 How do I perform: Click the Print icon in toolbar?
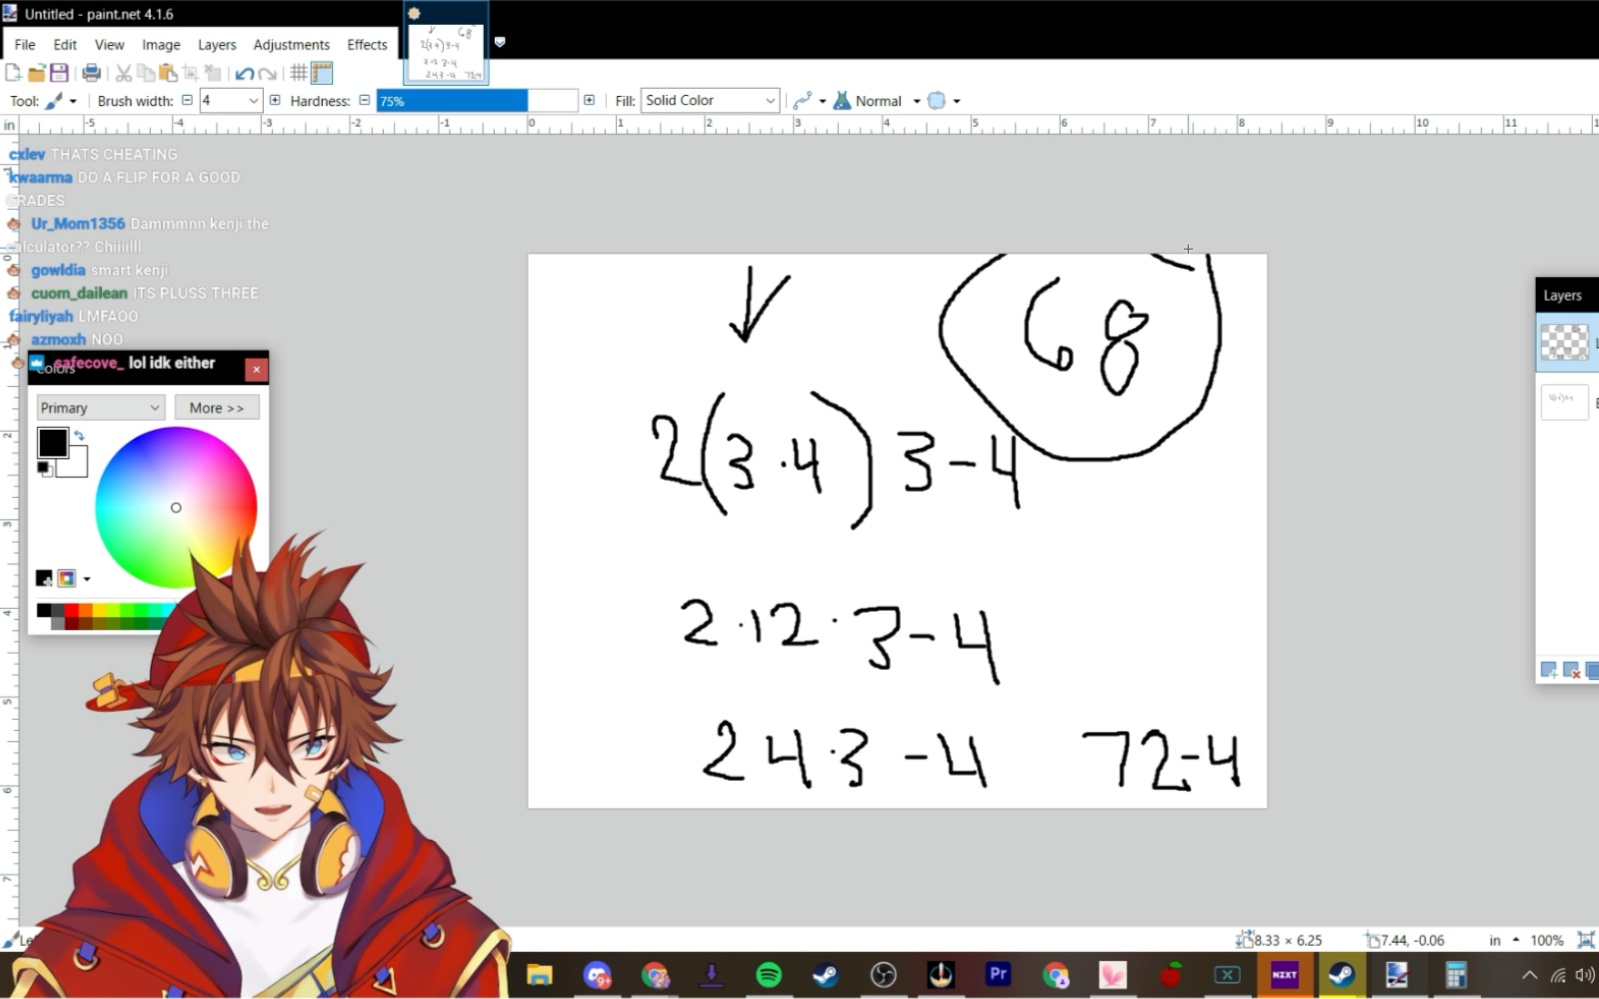pos(91,73)
